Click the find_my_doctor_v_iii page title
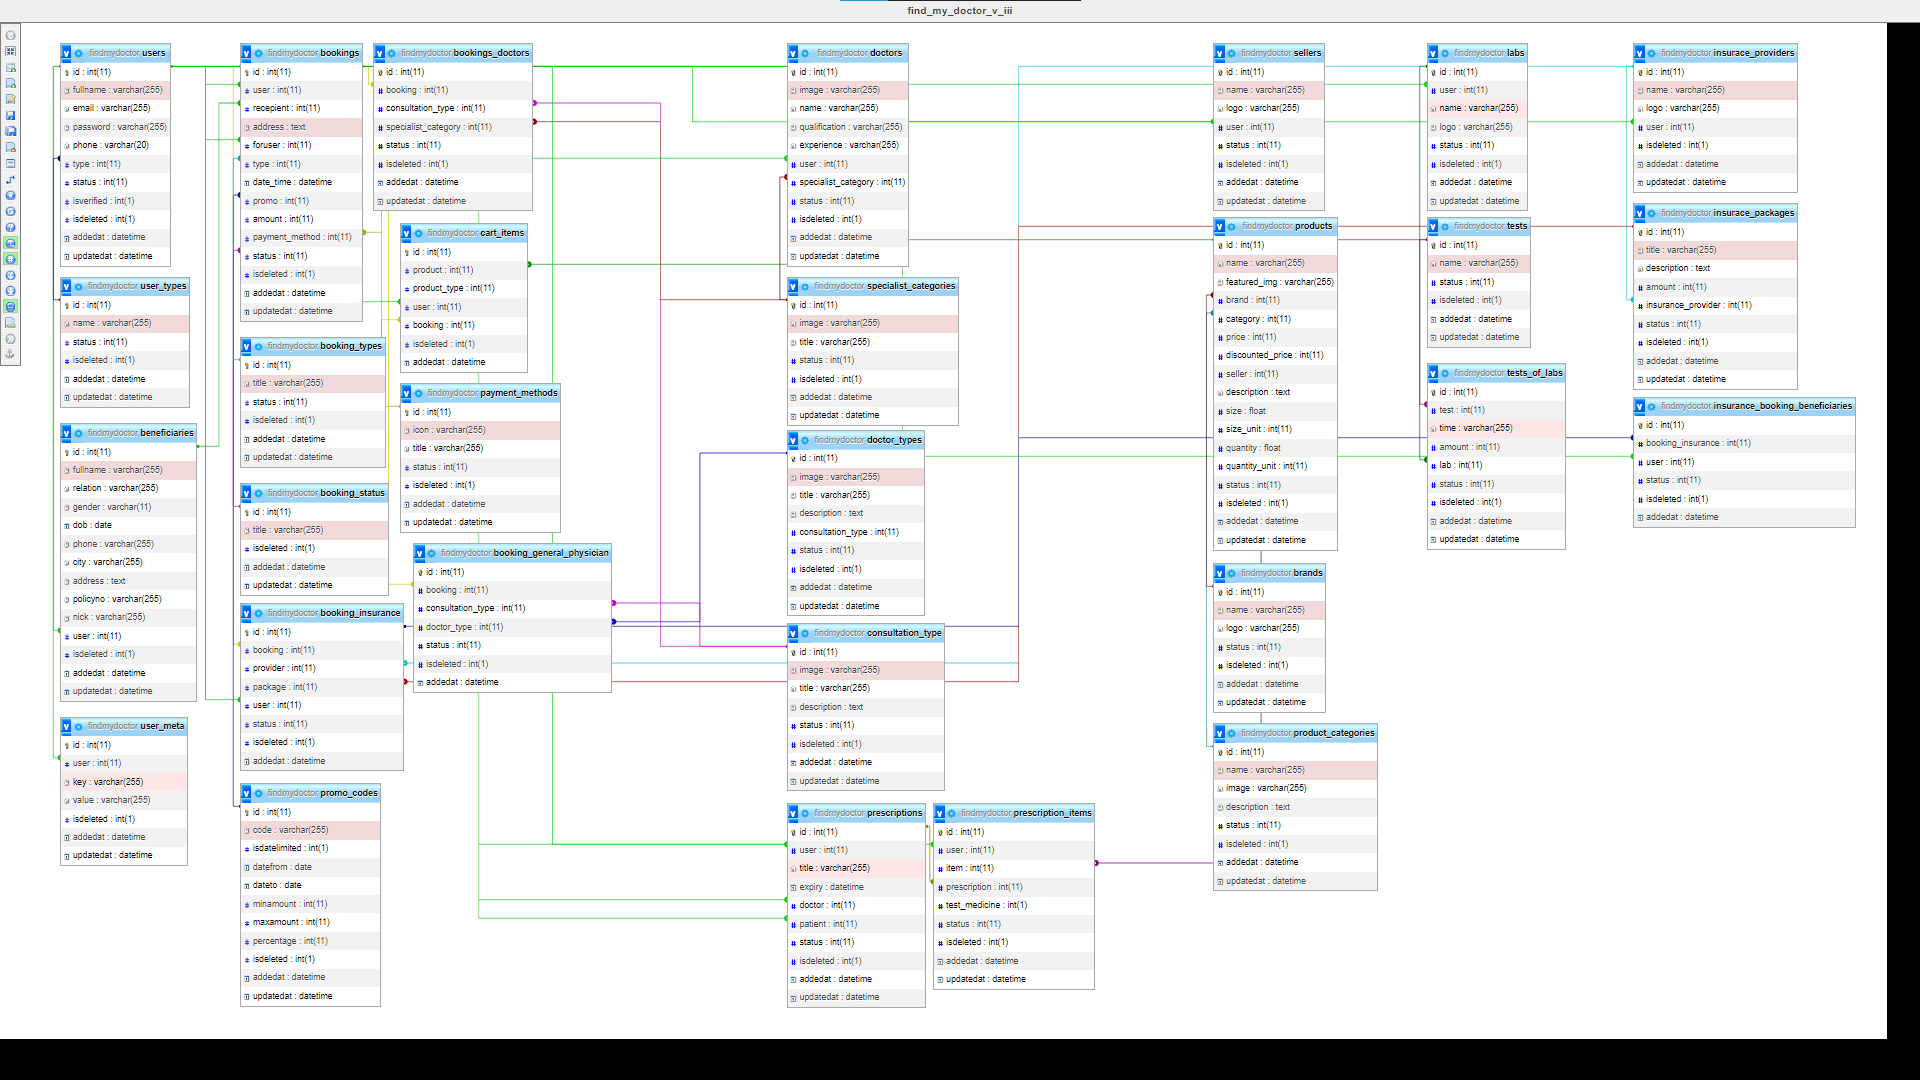 [x=959, y=11]
